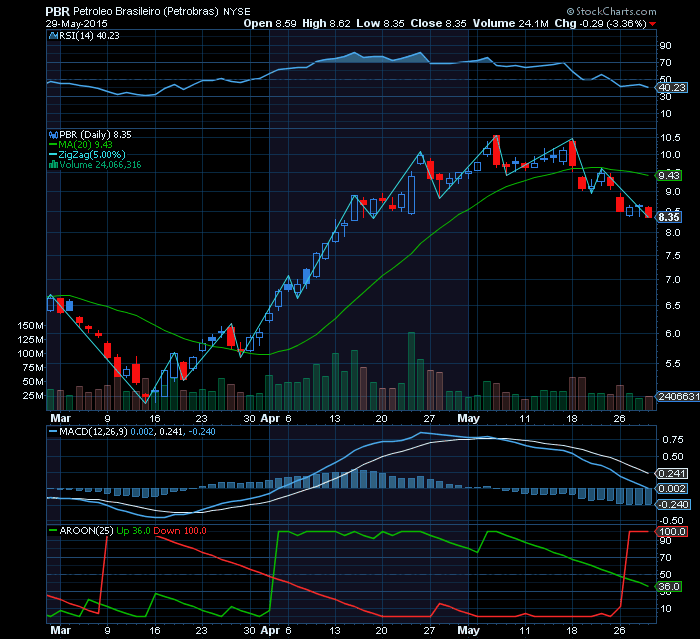This screenshot has width=700, height=639.
Task: Click the Aroon Down 100.0 legend text
Action: tap(179, 530)
